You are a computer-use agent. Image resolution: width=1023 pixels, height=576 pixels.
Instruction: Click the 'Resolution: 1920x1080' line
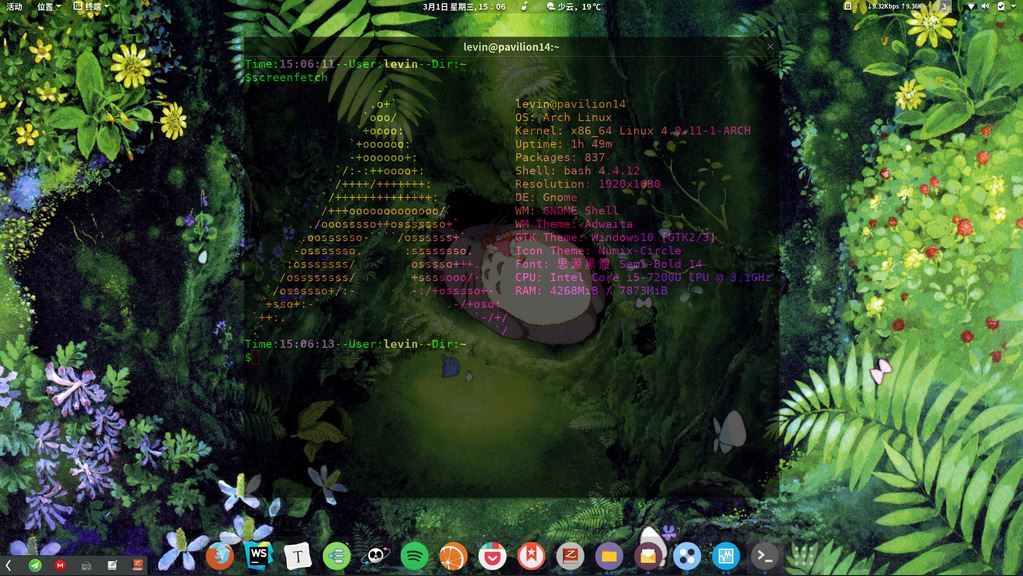tap(588, 184)
